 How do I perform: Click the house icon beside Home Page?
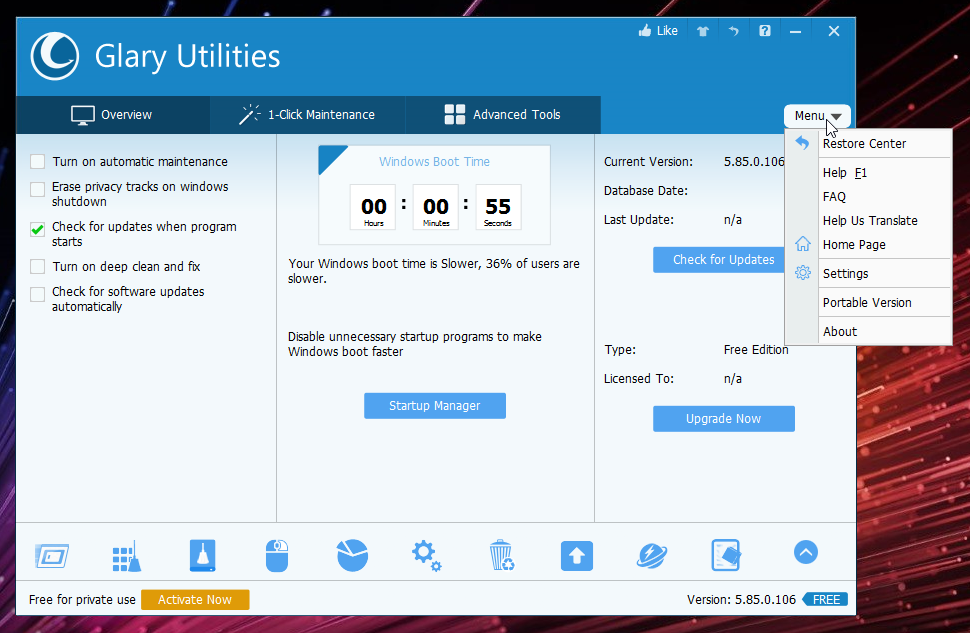[x=802, y=244]
